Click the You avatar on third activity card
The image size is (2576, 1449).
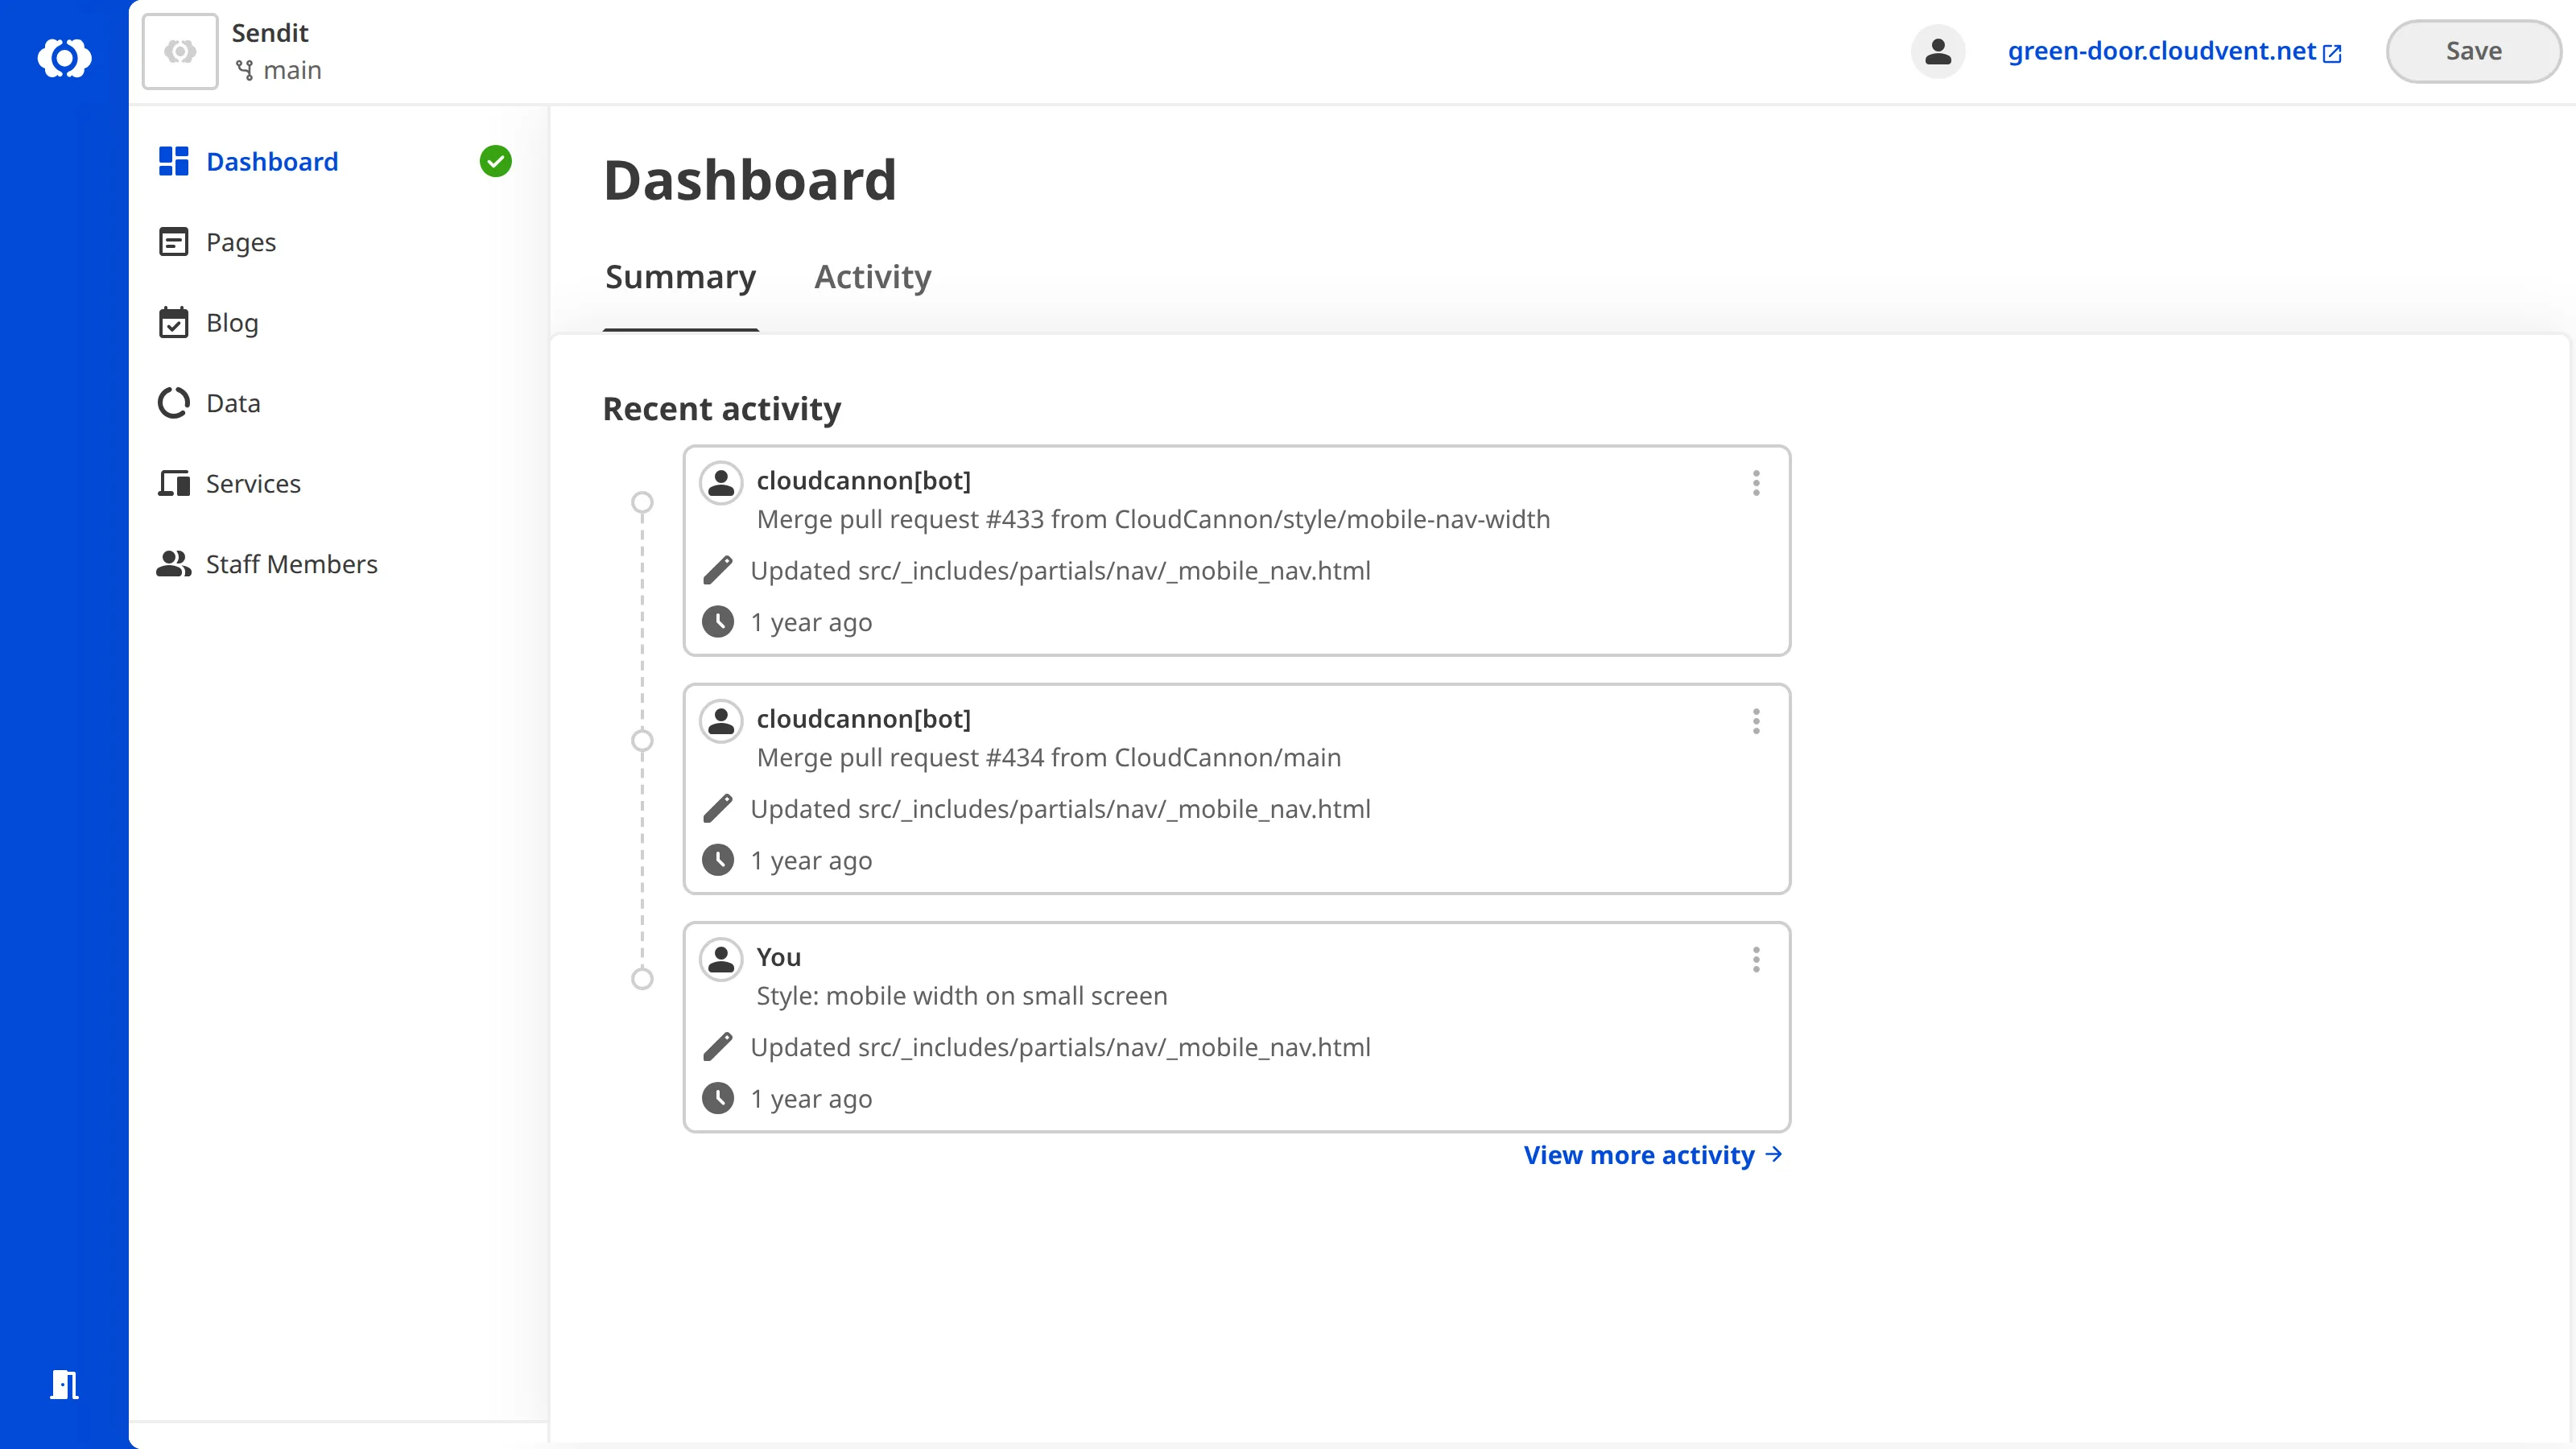coord(720,959)
